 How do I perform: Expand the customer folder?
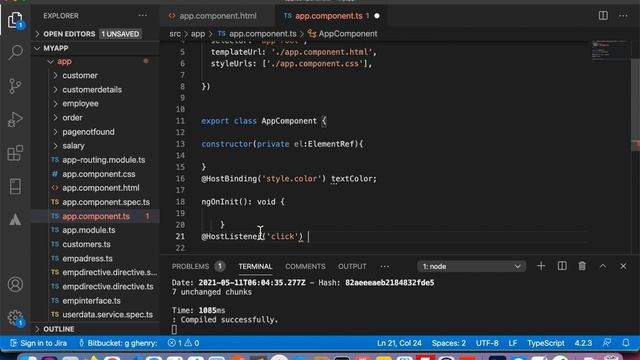pyautogui.click(x=96, y=76)
